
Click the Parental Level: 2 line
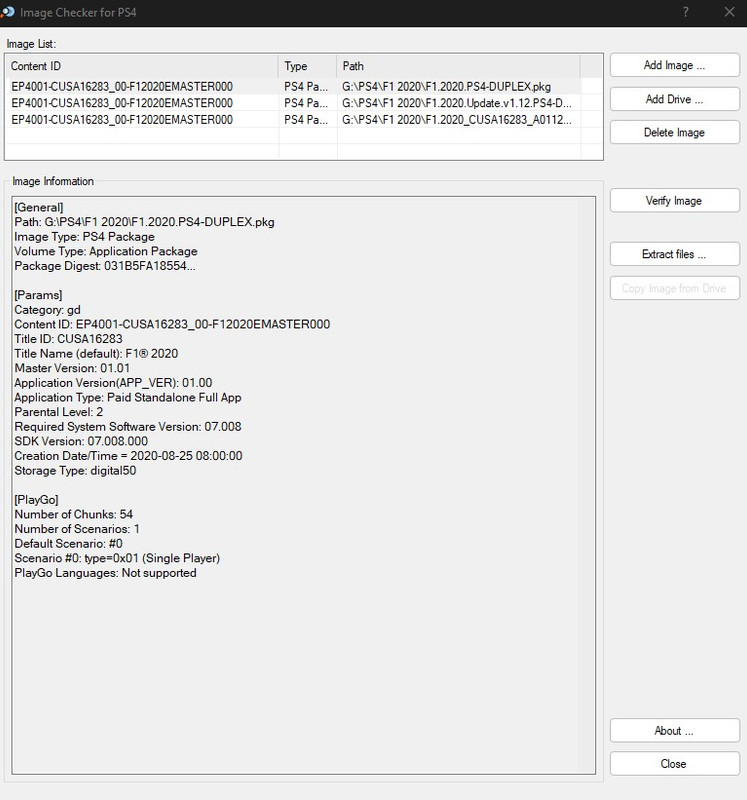tap(59, 412)
